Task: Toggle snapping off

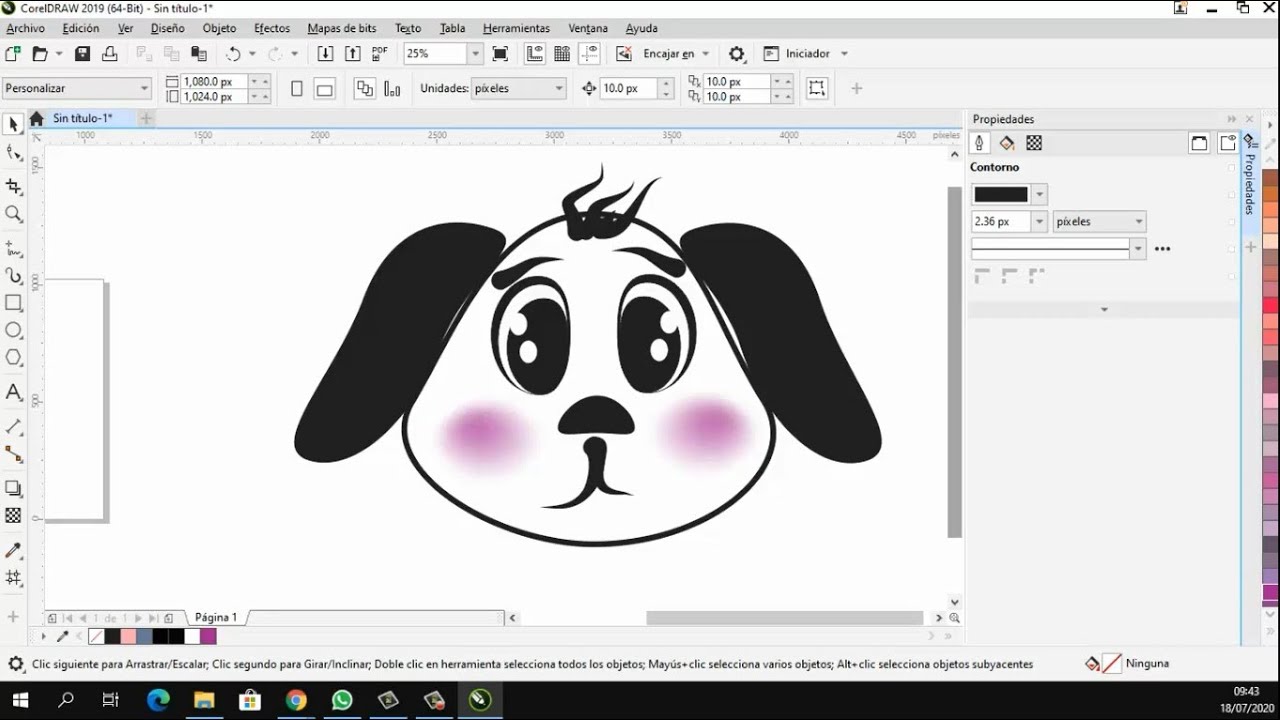Action: click(624, 54)
